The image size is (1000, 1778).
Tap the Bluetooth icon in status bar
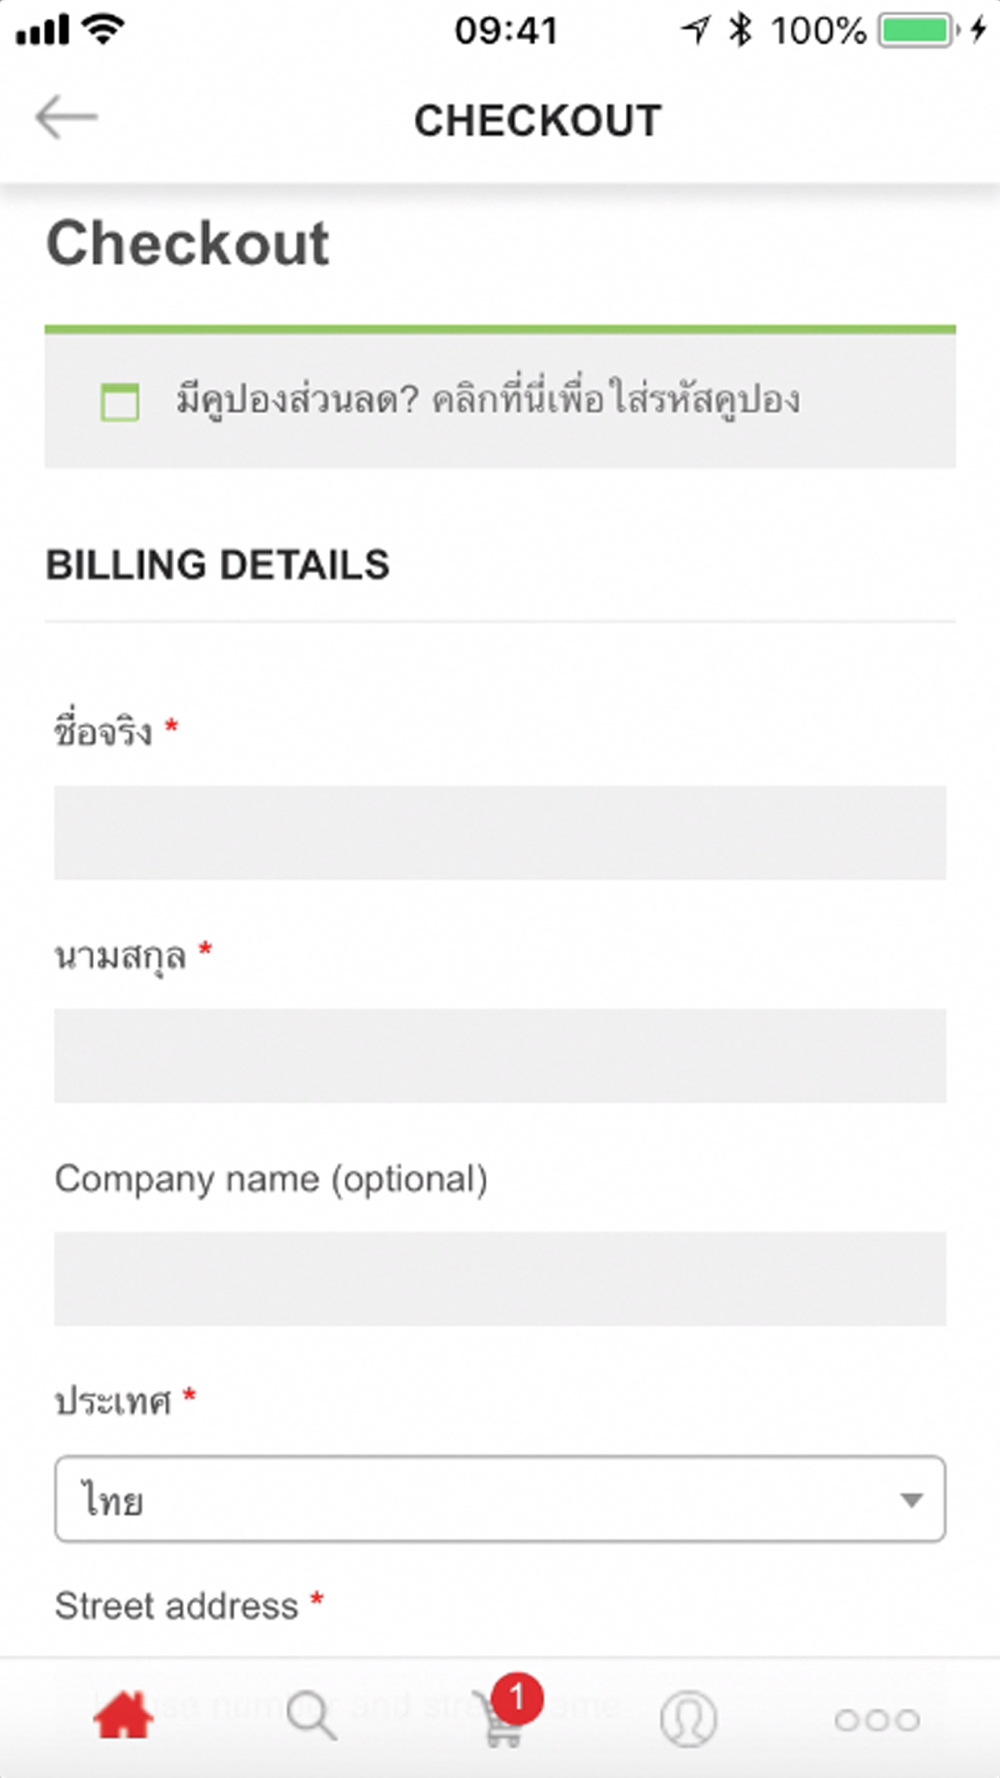coord(740,30)
